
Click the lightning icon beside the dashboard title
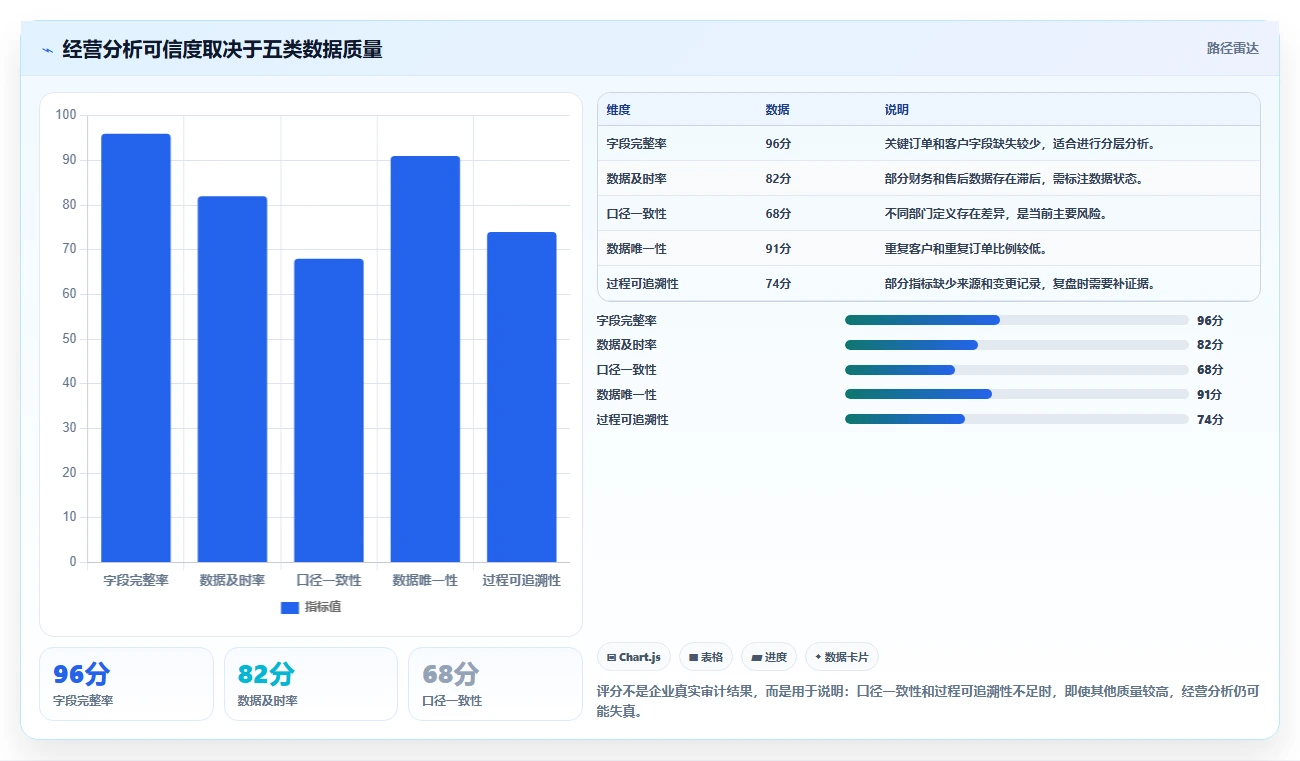tap(48, 50)
